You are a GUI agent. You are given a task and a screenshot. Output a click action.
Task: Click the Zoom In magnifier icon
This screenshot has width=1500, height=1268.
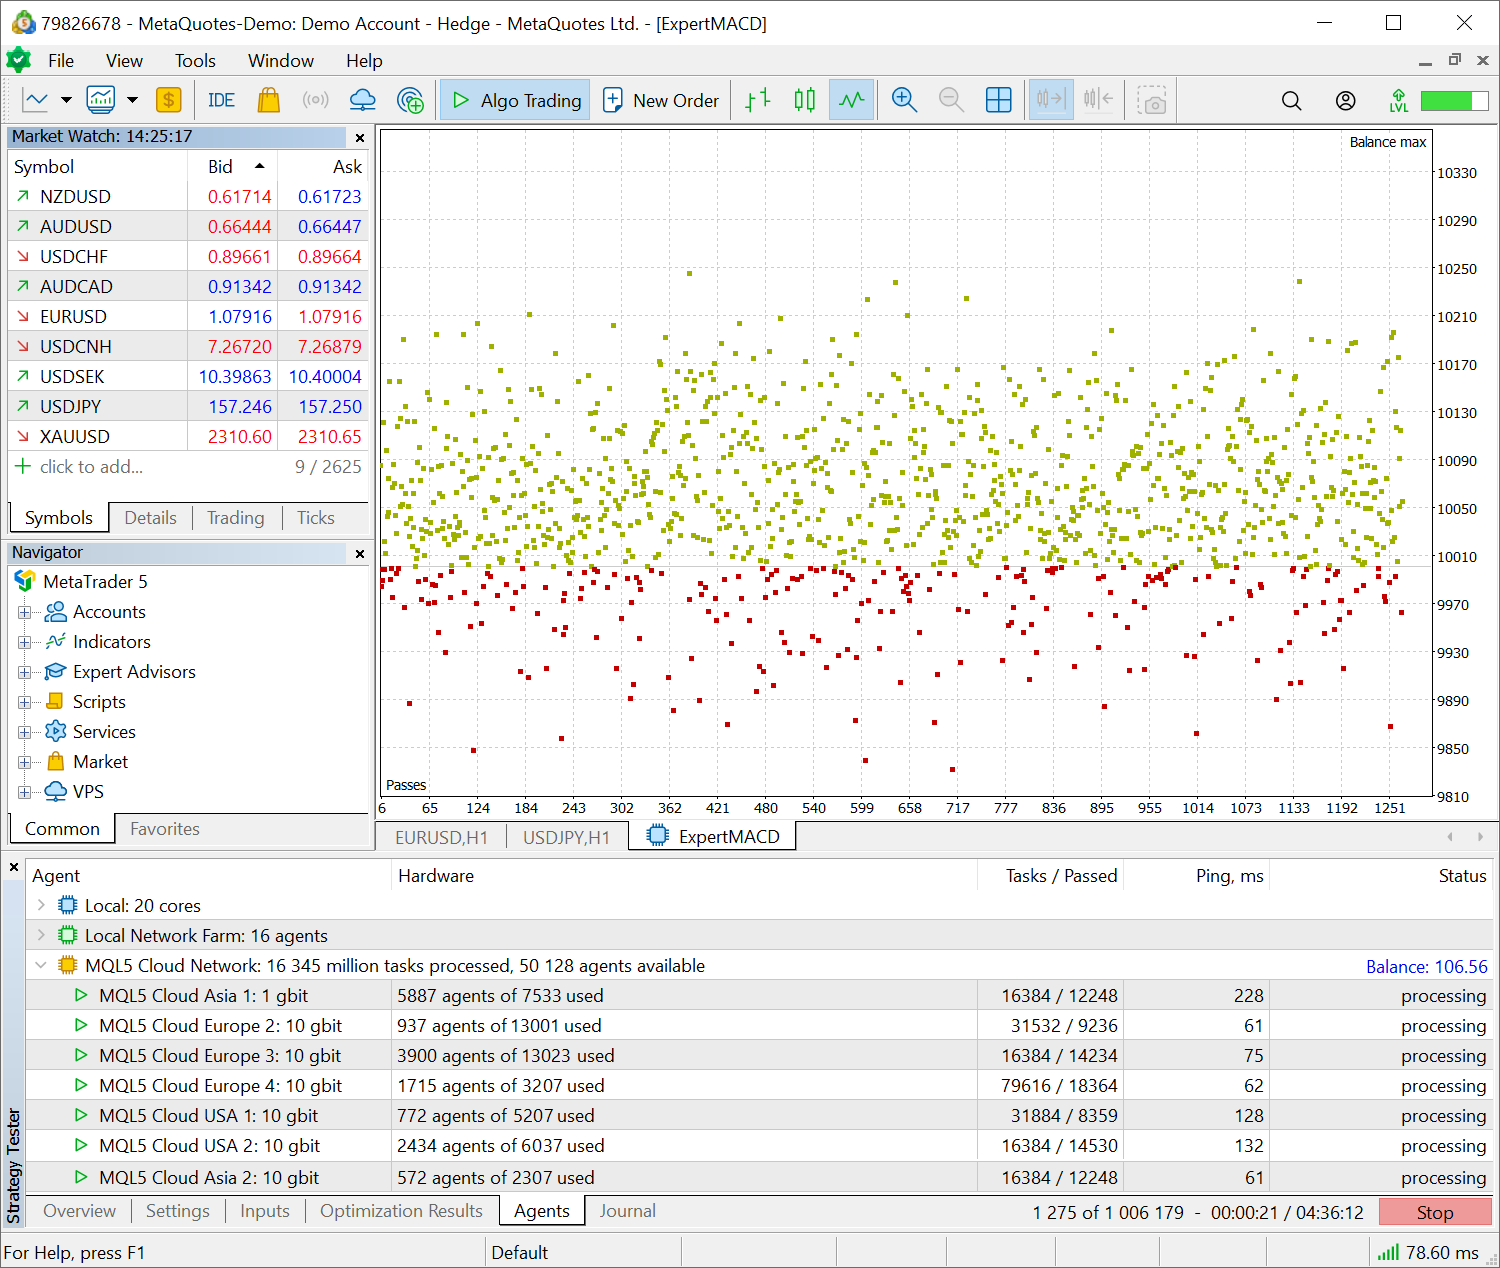[904, 100]
